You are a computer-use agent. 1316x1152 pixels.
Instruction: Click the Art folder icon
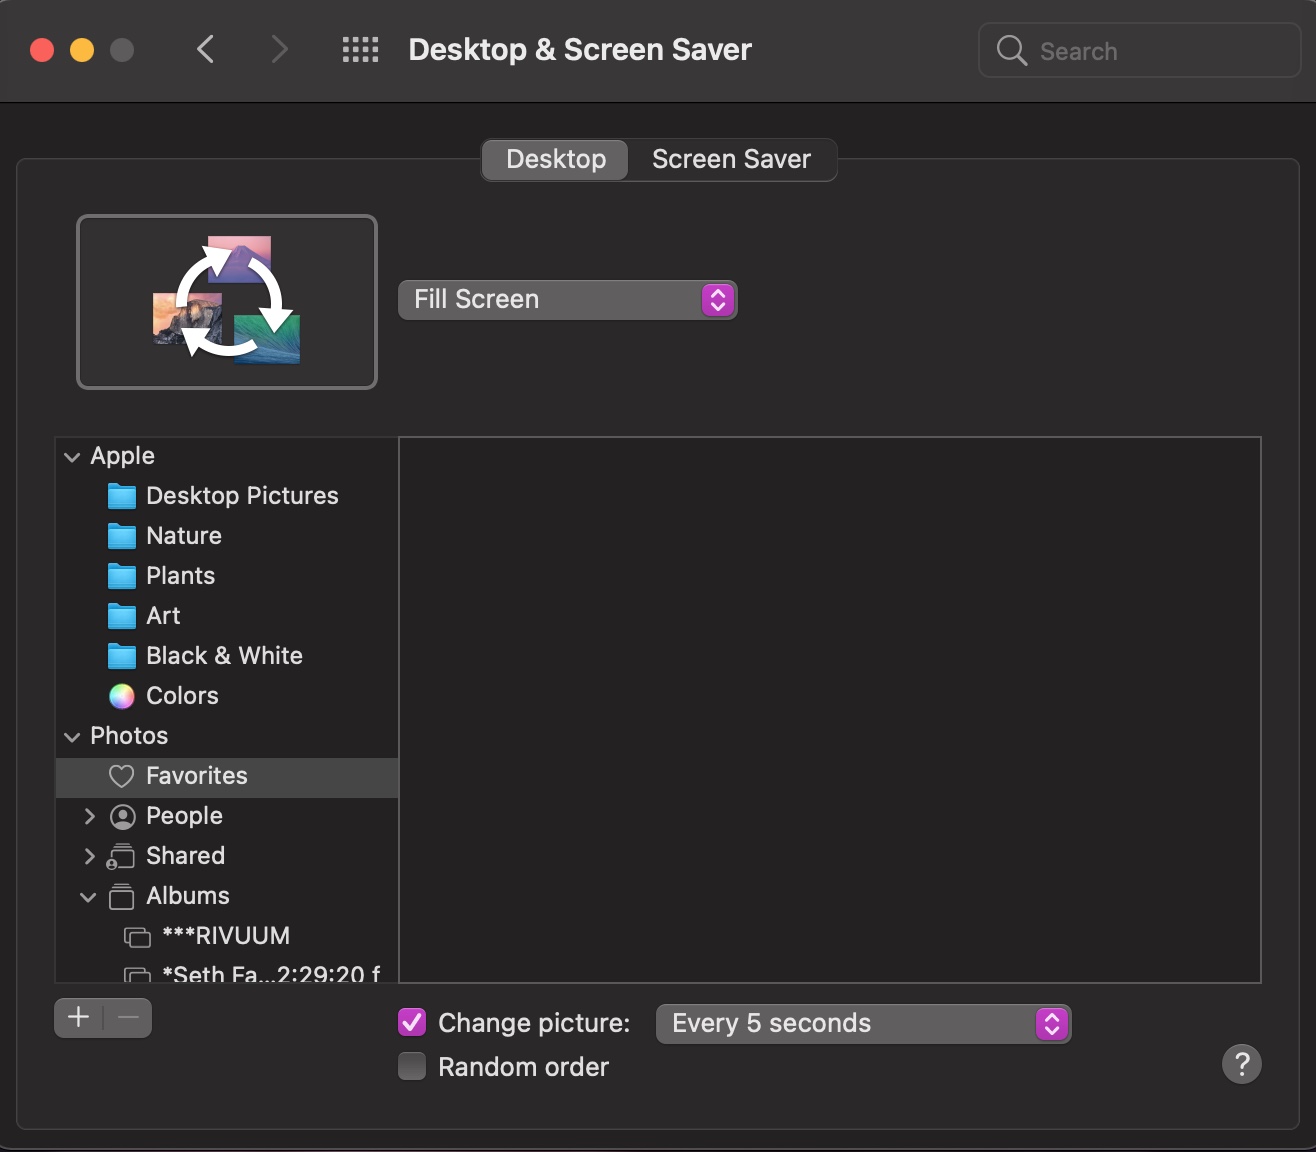122,616
